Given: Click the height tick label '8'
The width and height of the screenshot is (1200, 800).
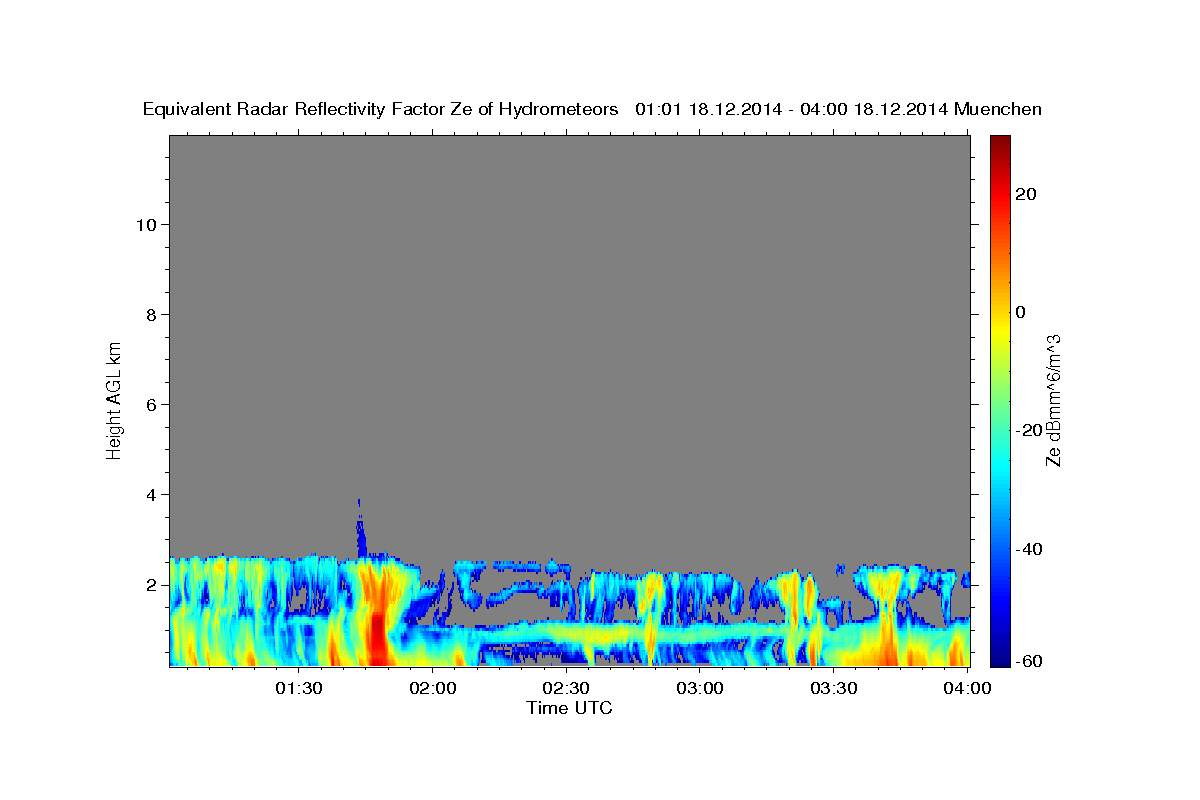Looking at the screenshot, I should tap(150, 314).
